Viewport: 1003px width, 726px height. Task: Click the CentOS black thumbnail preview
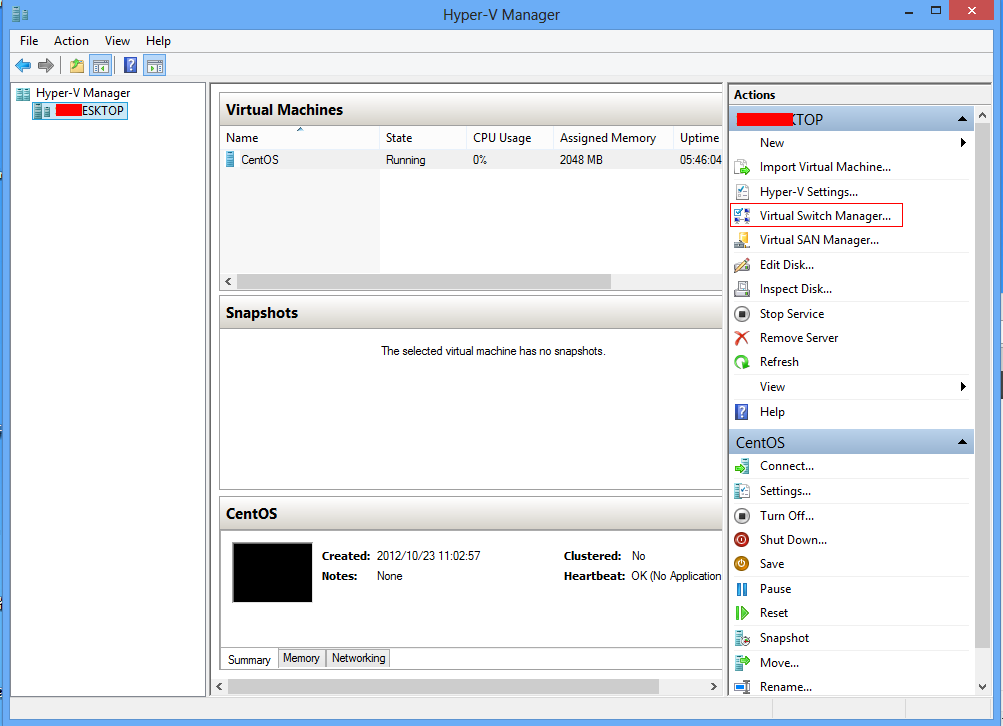point(272,572)
